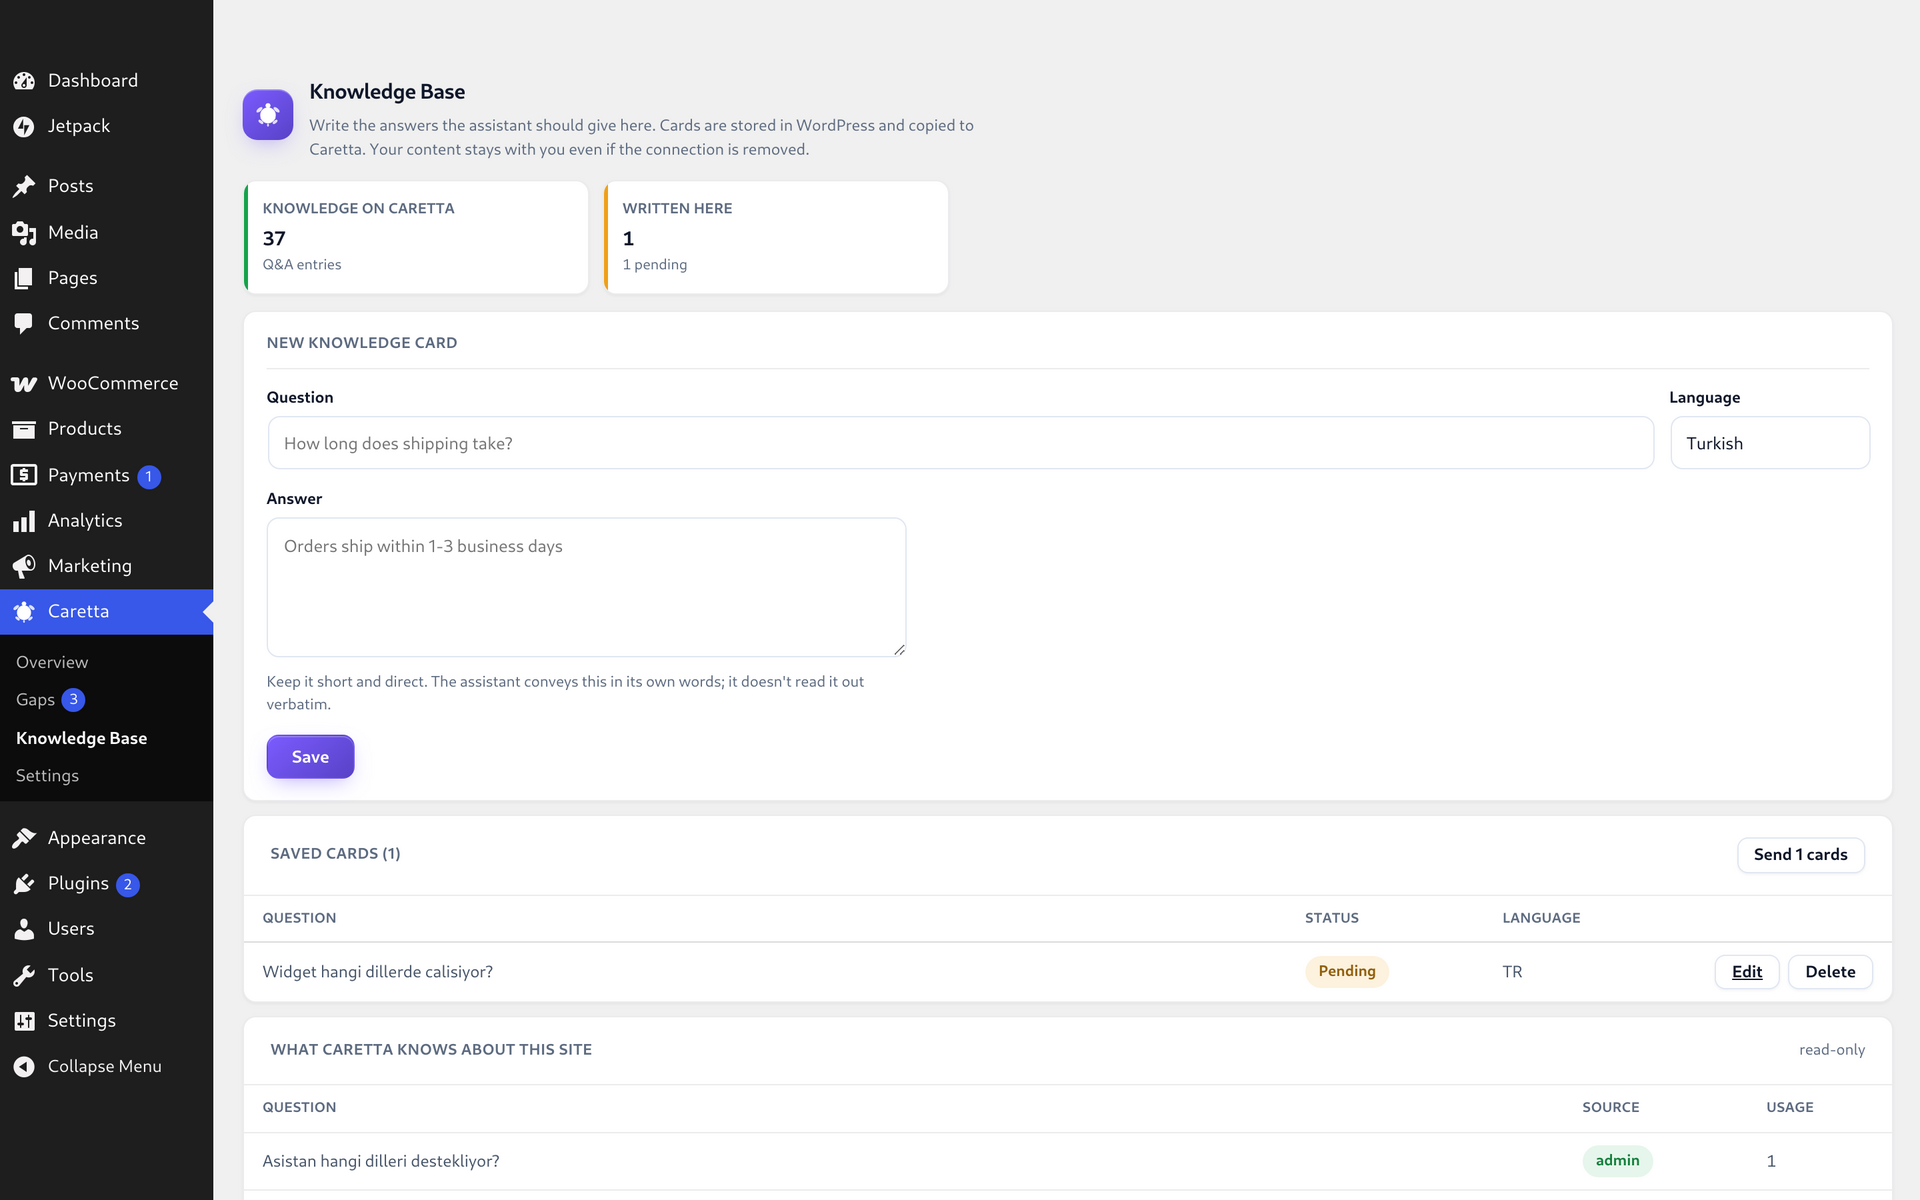The height and width of the screenshot is (1200, 1920).
Task: Click the Plugins update count badge
Action: [128, 885]
